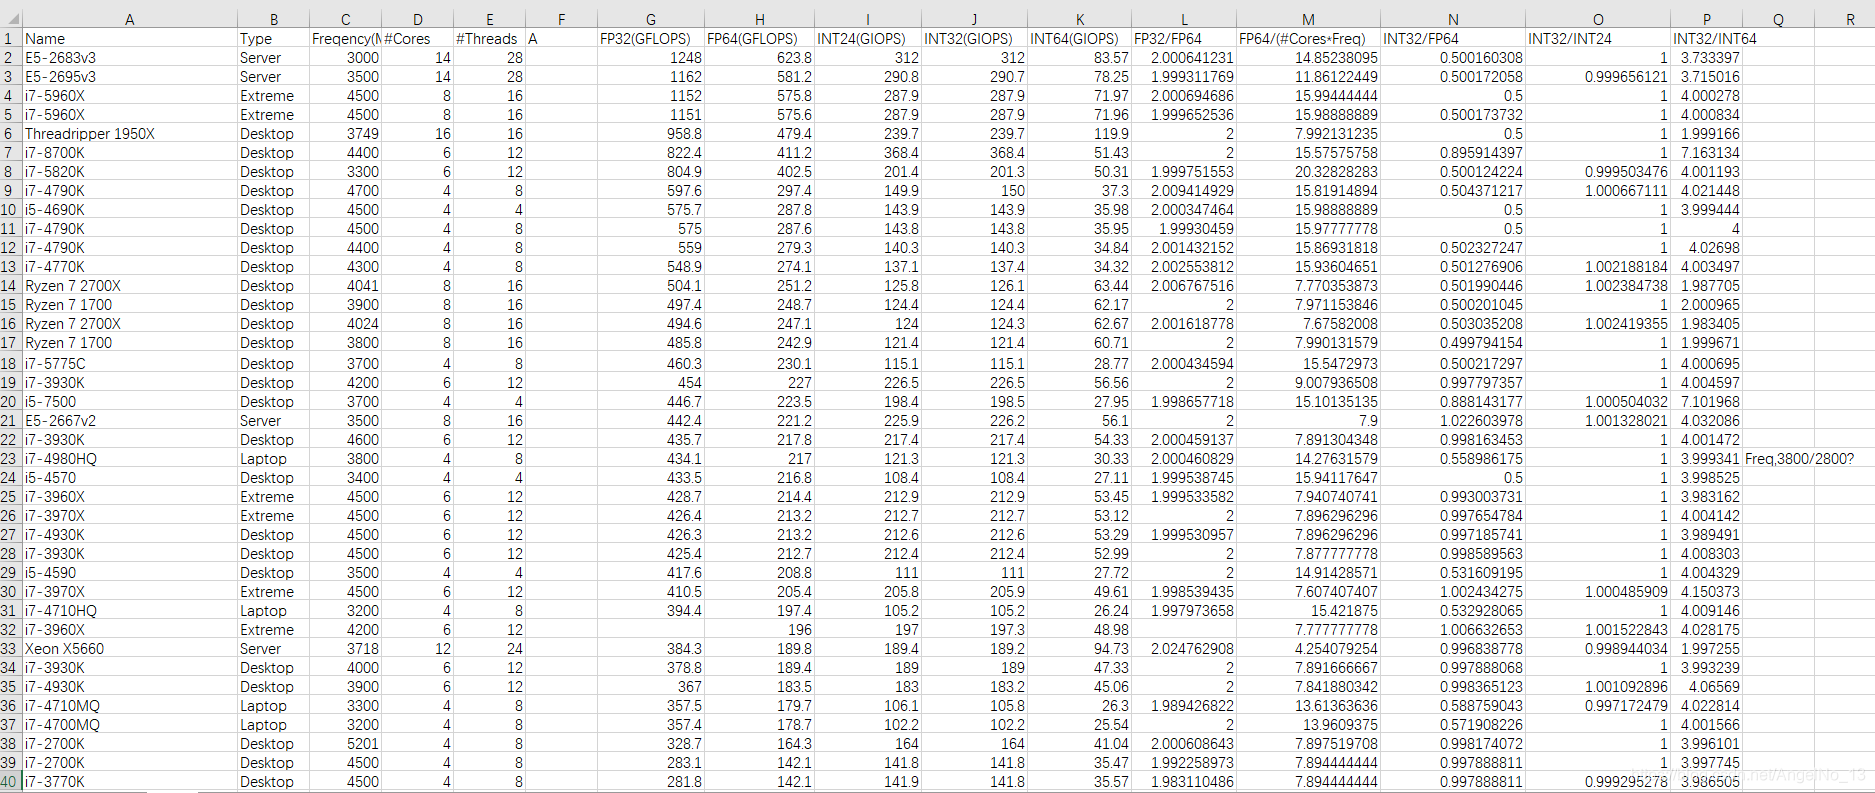The height and width of the screenshot is (793, 1875).
Task: Select the 'i7-4770K' name cell
Action: click(x=130, y=267)
